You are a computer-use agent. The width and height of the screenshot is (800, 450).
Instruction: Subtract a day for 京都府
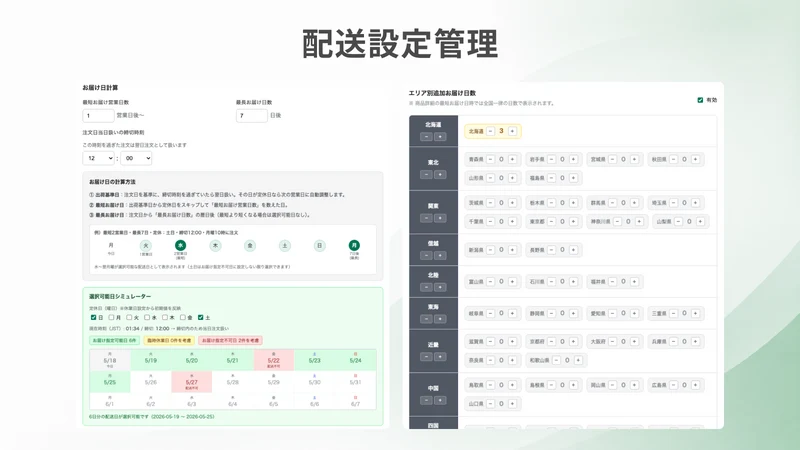point(552,341)
